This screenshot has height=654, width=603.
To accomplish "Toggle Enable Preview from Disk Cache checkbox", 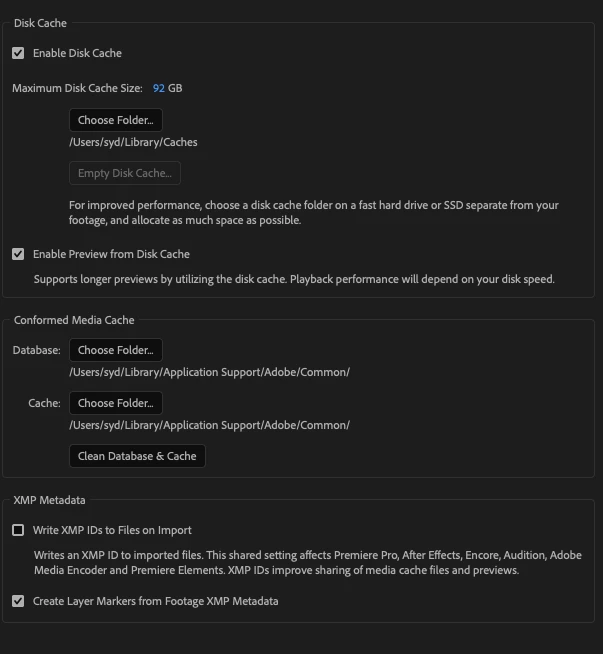I will (x=18, y=254).
